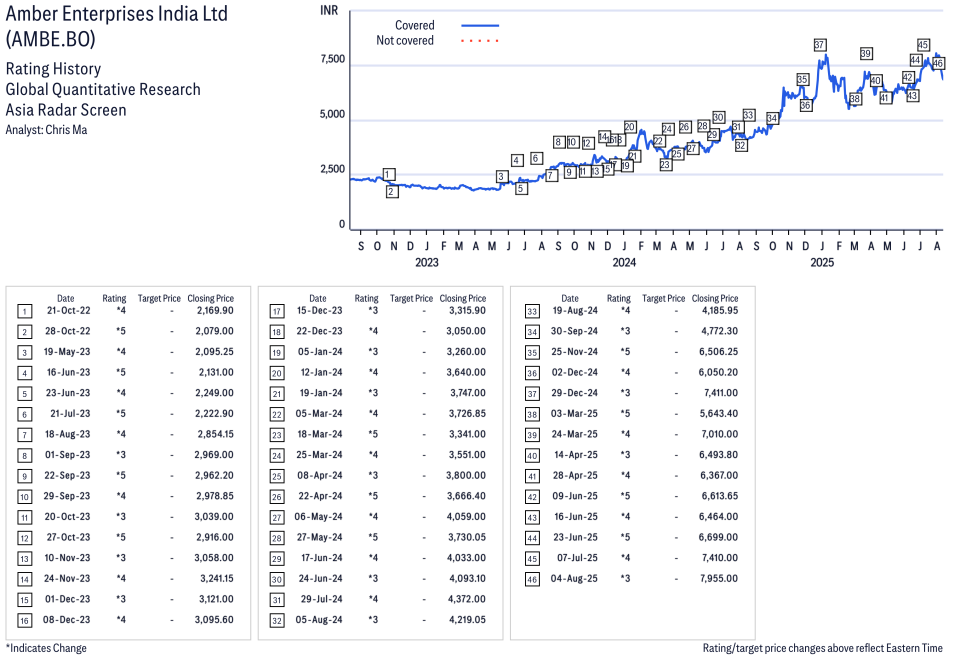Image resolution: width=954 pixels, height=655 pixels.
Task: Click the date 22-Sep-23
Action: coord(67,476)
